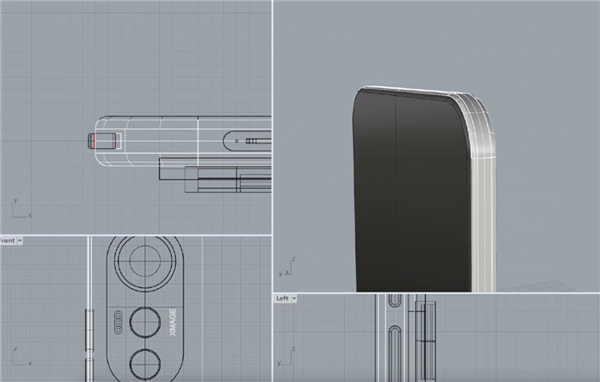Click the axis icon in the Left viewport
The image size is (600, 382).
click(x=286, y=356)
